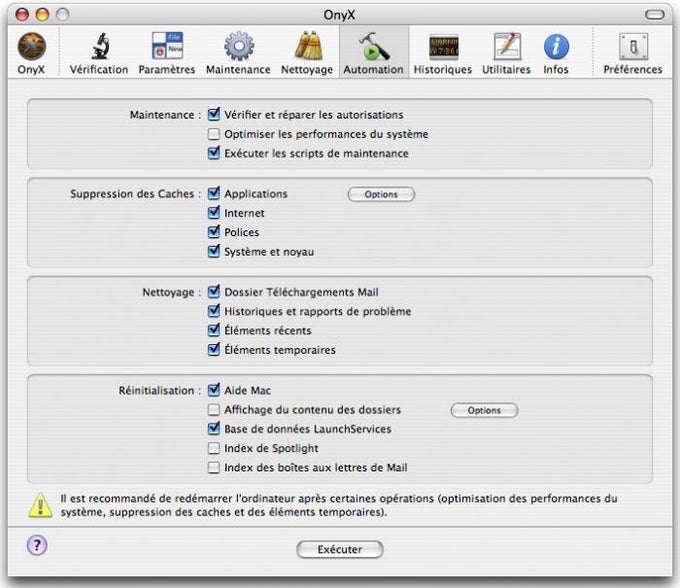Viewport: 680px width, 588px height.
Task: Open the Paramètres section
Action: click(167, 54)
